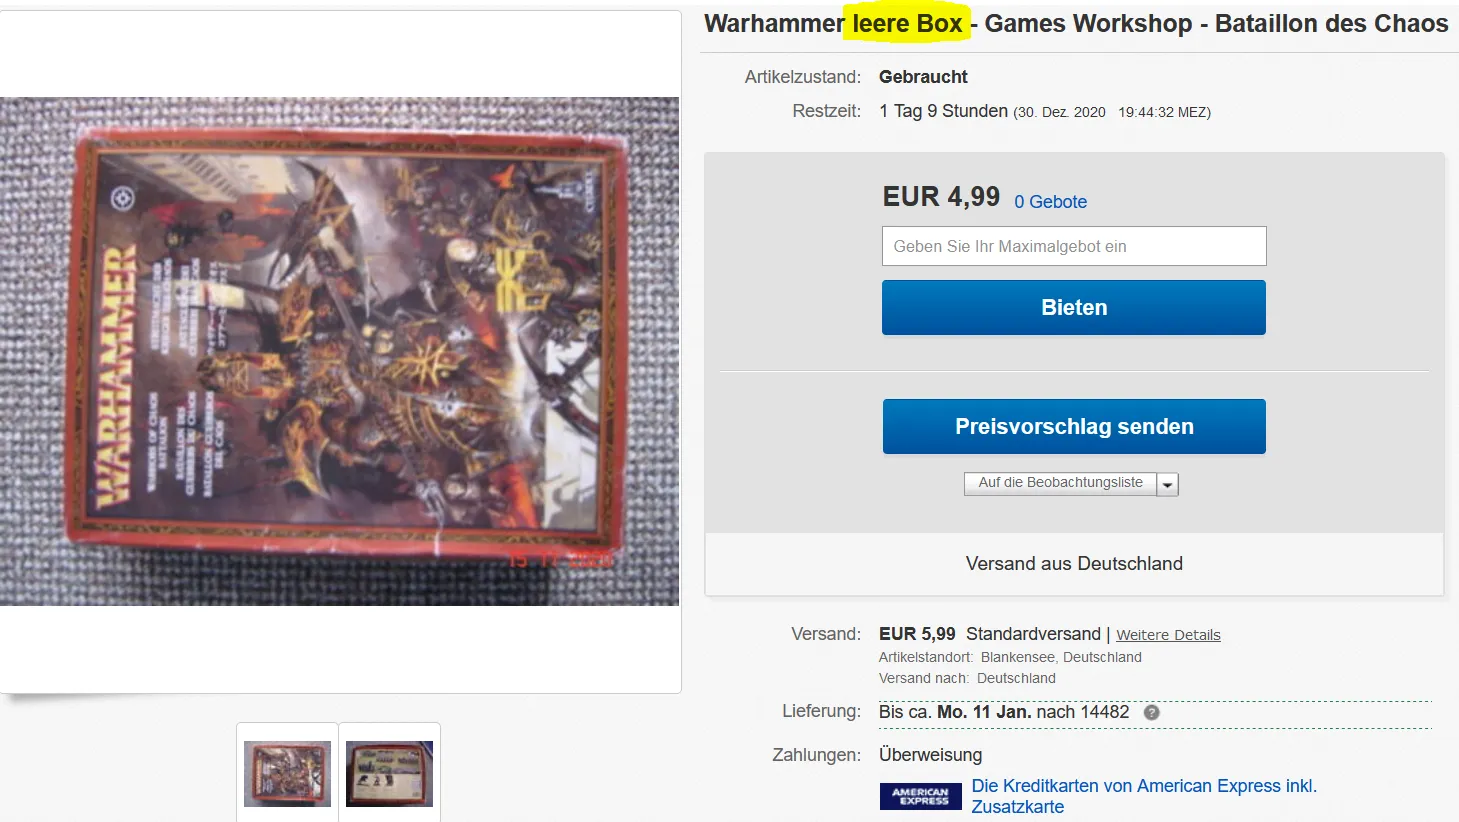
Task: Open the watchlist dropdown arrow
Action: point(1168,484)
